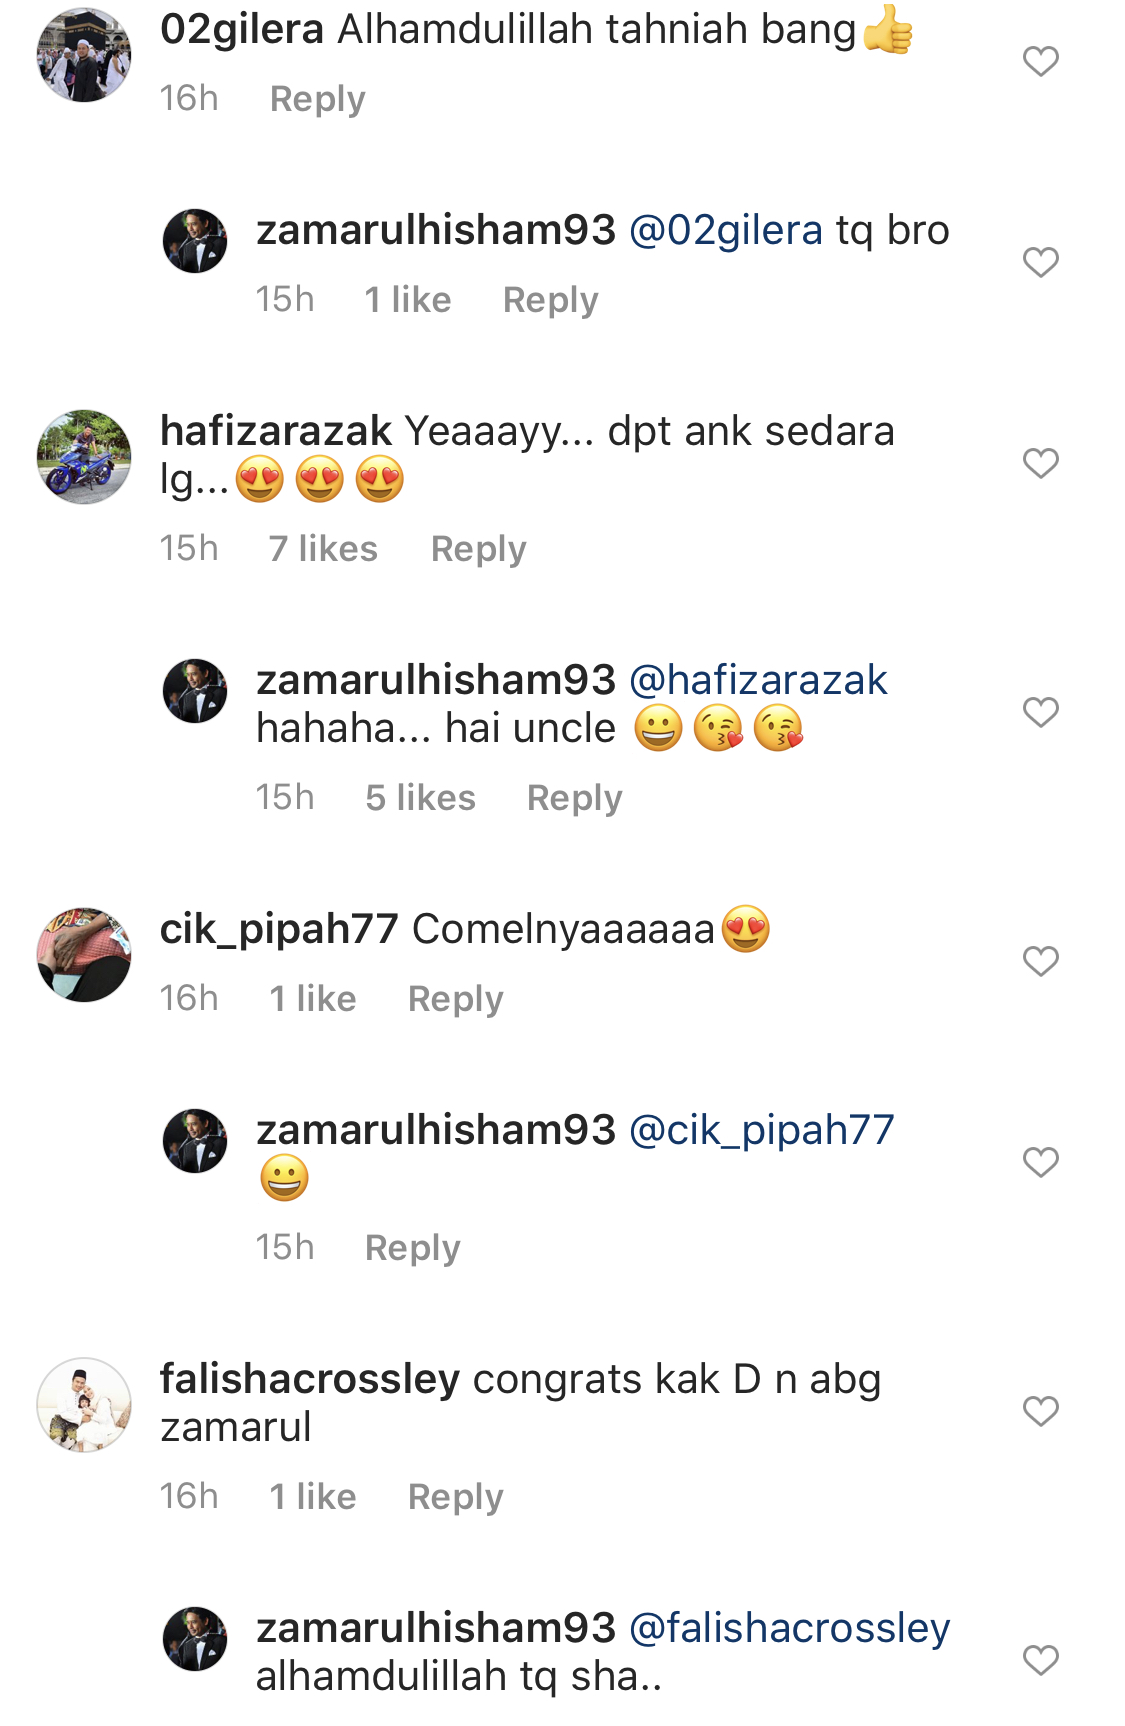
Task: Tap heart on hafizarazak's comment
Action: (x=1040, y=464)
